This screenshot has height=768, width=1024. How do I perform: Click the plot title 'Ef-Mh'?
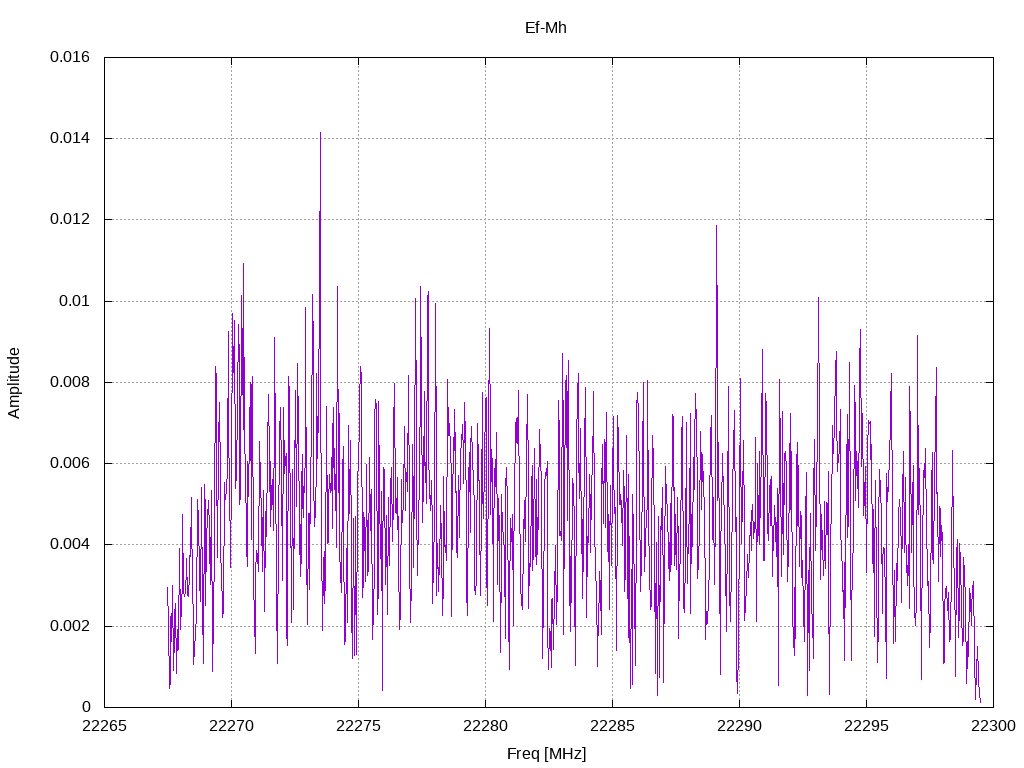pyautogui.click(x=545, y=28)
